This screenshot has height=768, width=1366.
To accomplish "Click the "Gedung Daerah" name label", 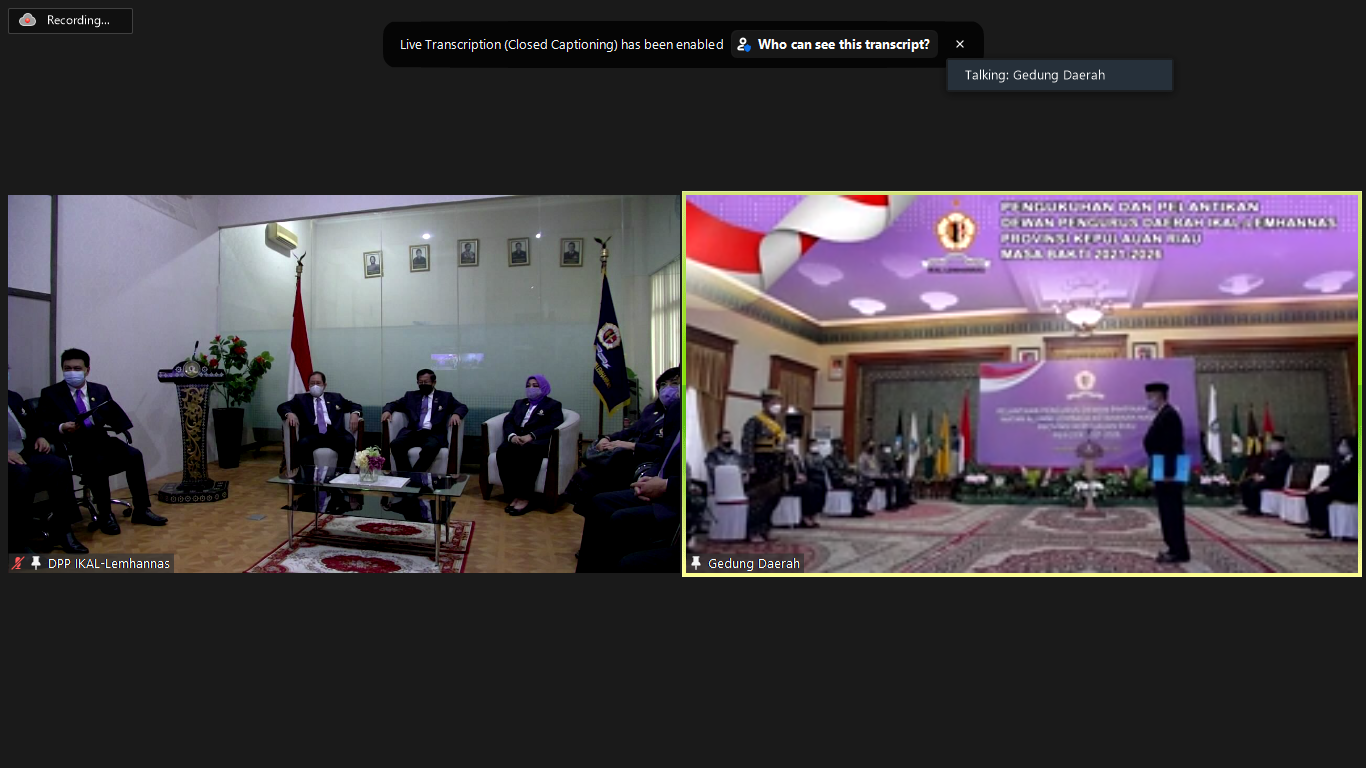I will 754,564.
